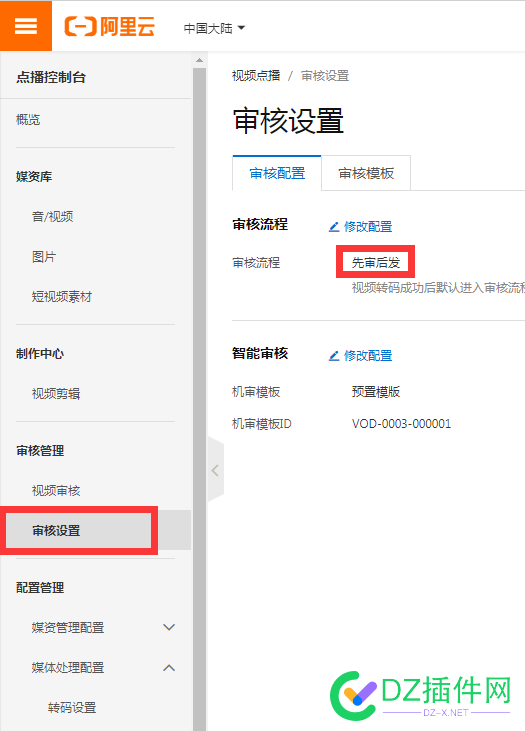This screenshot has height=731, width=525.
Task: Open 转码设置 in the sidebar
Action: [72, 708]
